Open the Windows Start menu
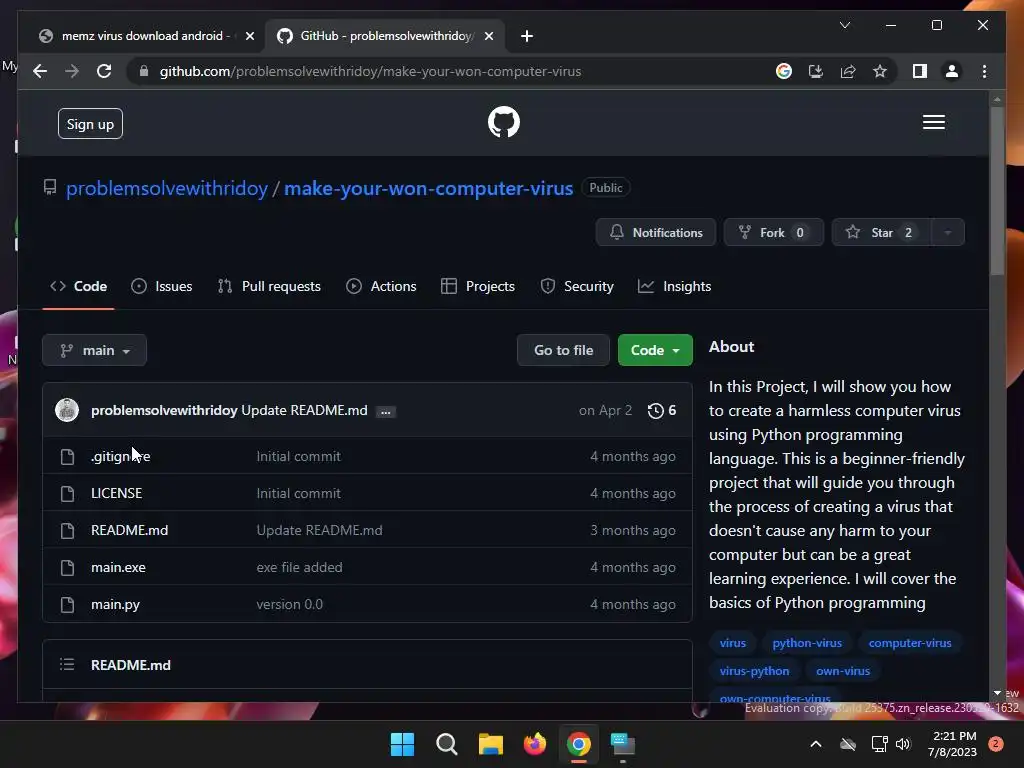 click(402, 744)
